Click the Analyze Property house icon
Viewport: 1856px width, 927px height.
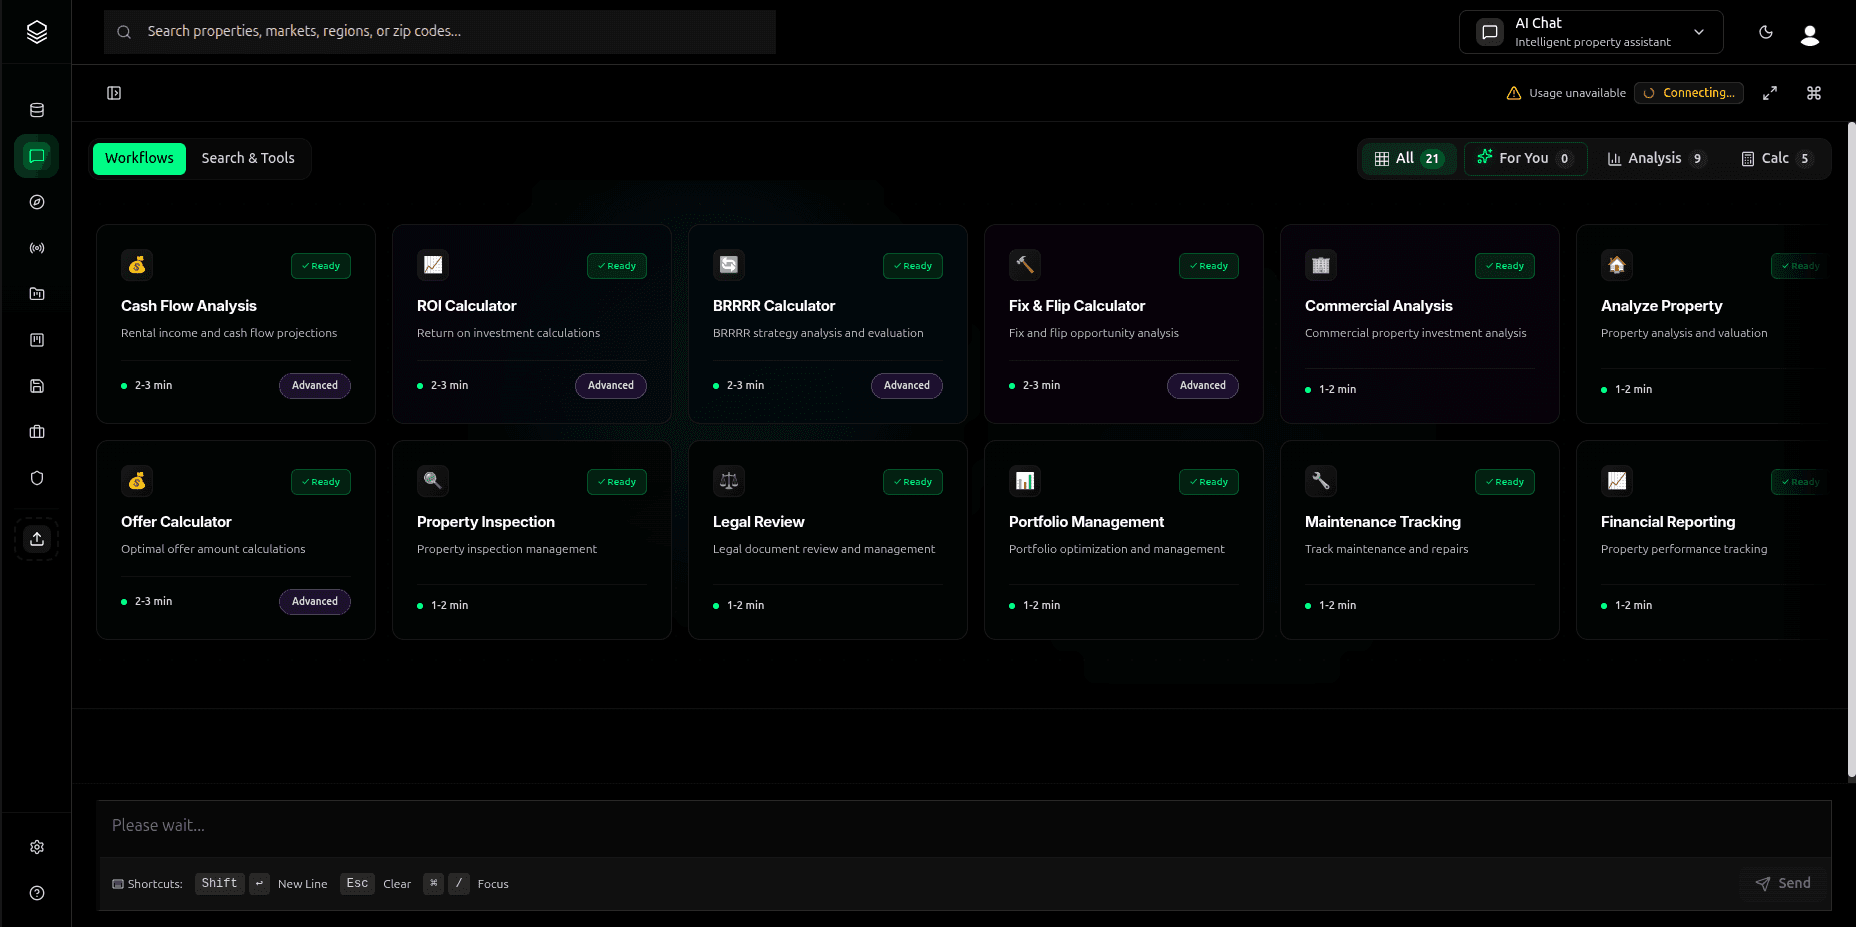tap(1617, 265)
